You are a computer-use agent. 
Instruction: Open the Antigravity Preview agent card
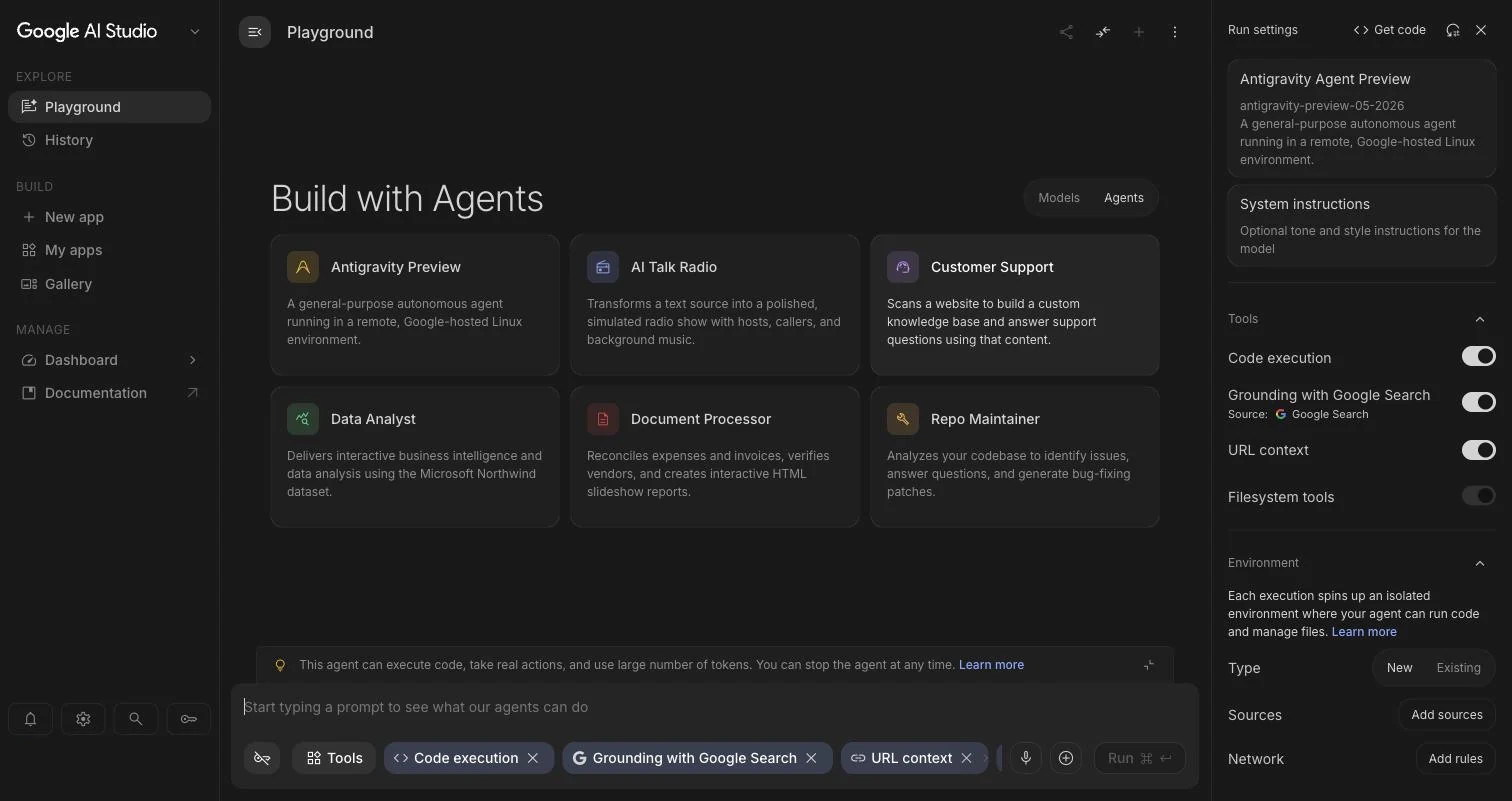[415, 305]
